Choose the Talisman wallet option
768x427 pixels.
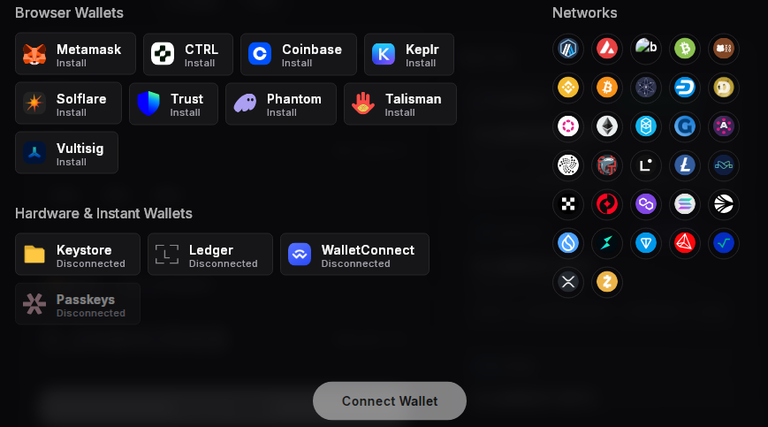[x=400, y=104]
